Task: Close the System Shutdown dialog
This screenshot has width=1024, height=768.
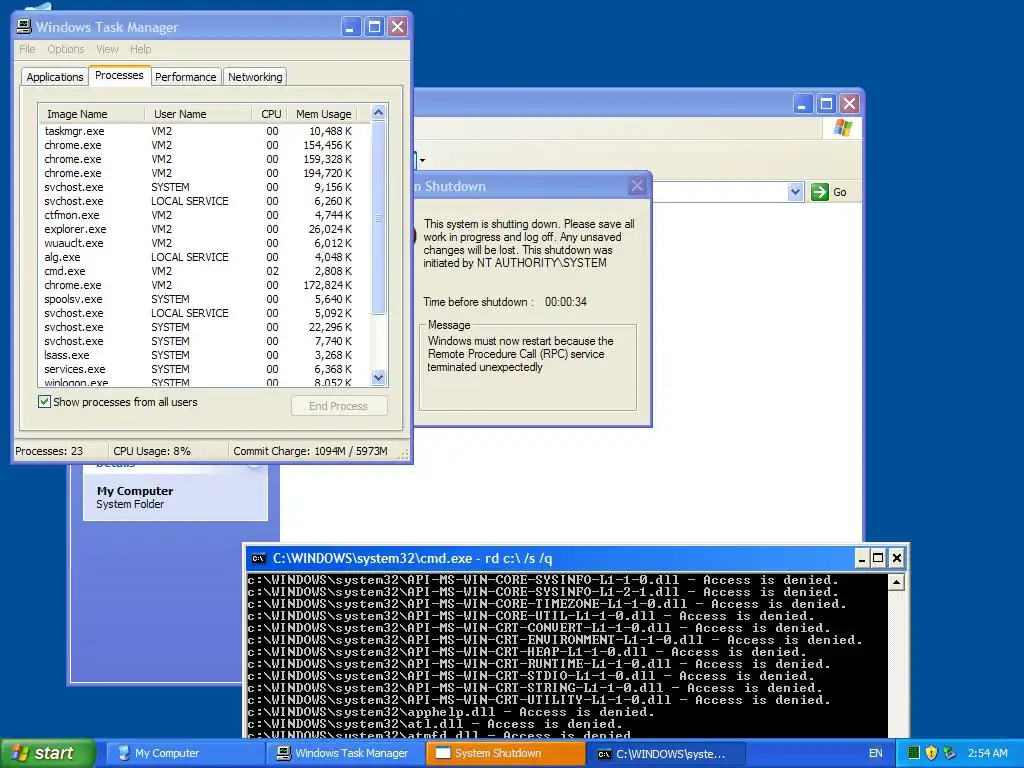Action: click(637, 186)
